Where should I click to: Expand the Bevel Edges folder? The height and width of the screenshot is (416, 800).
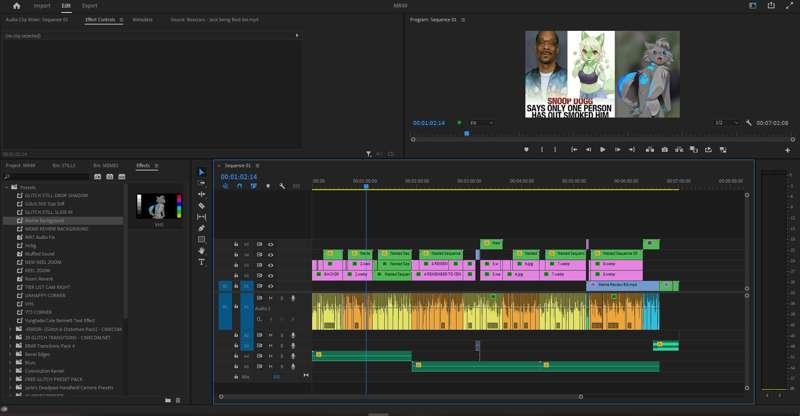(11, 354)
